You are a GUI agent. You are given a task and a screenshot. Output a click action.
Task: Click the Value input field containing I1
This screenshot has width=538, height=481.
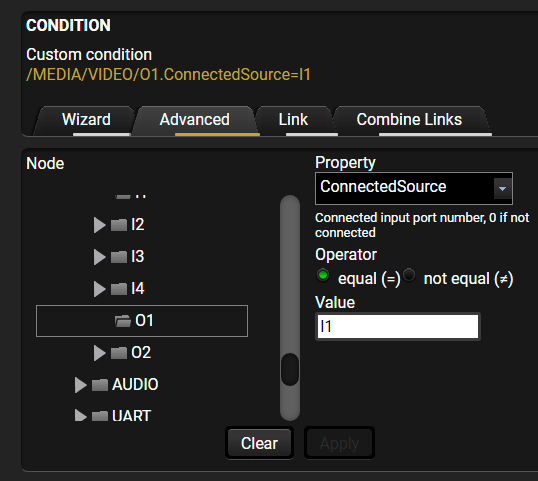click(398, 326)
